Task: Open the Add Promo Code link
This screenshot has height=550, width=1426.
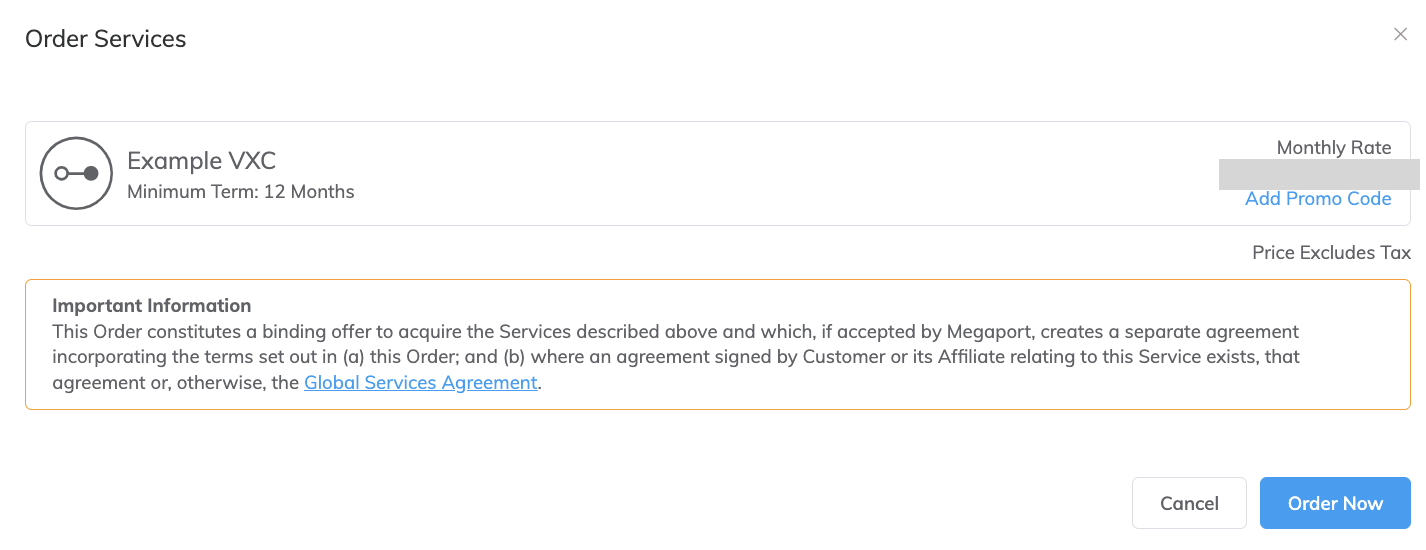Action: coord(1318,199)
